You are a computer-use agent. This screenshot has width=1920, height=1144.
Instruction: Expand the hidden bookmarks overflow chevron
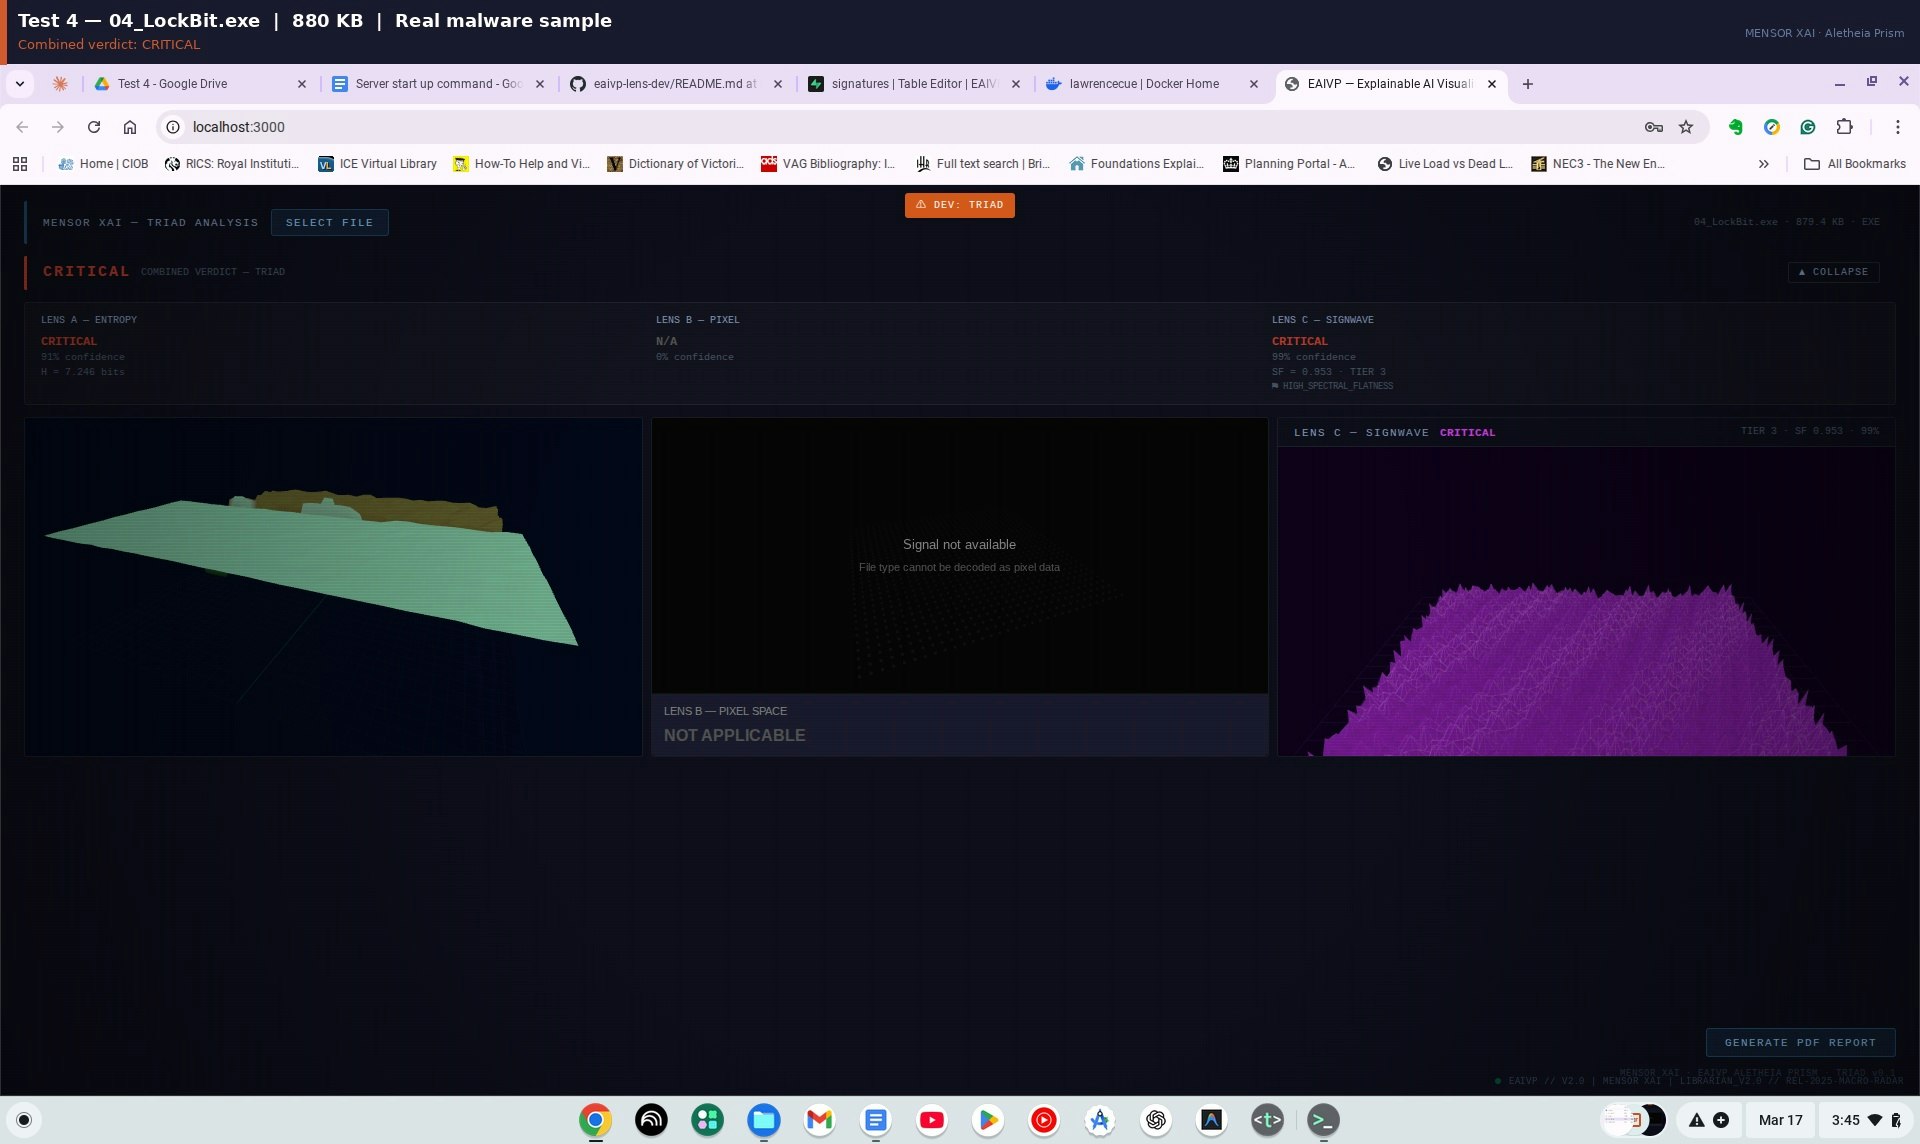(x=1764, y=164)
